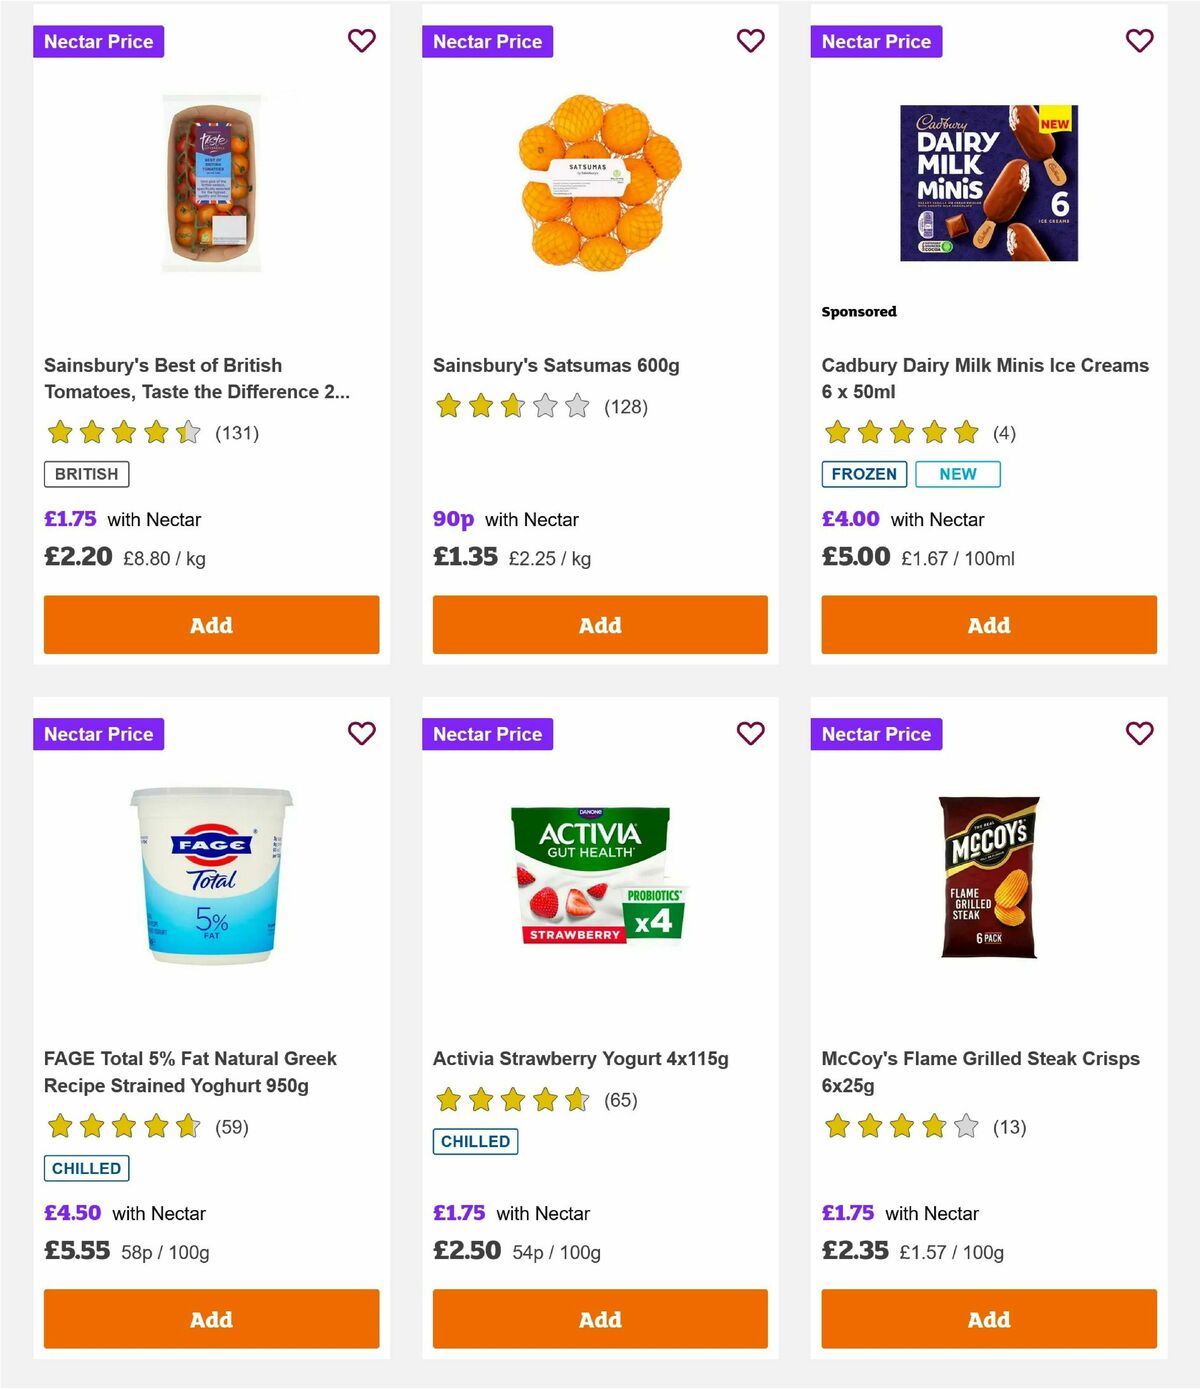Add Sainsbury's Satsumas to the basket

[x=599, y=624]
